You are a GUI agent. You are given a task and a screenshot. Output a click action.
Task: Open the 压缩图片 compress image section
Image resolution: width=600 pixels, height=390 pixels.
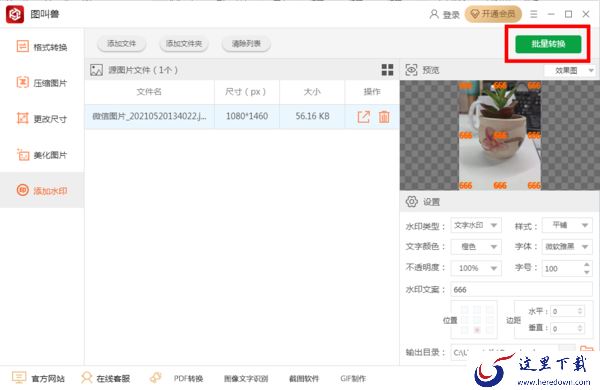42,83
